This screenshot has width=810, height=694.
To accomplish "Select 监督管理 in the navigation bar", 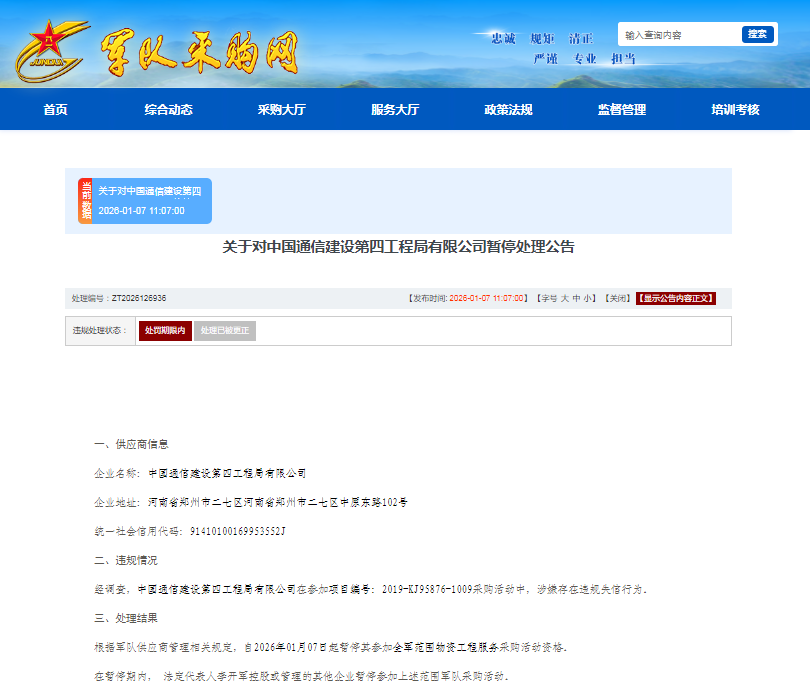I will pyautogui.click(x=622, y=110).
